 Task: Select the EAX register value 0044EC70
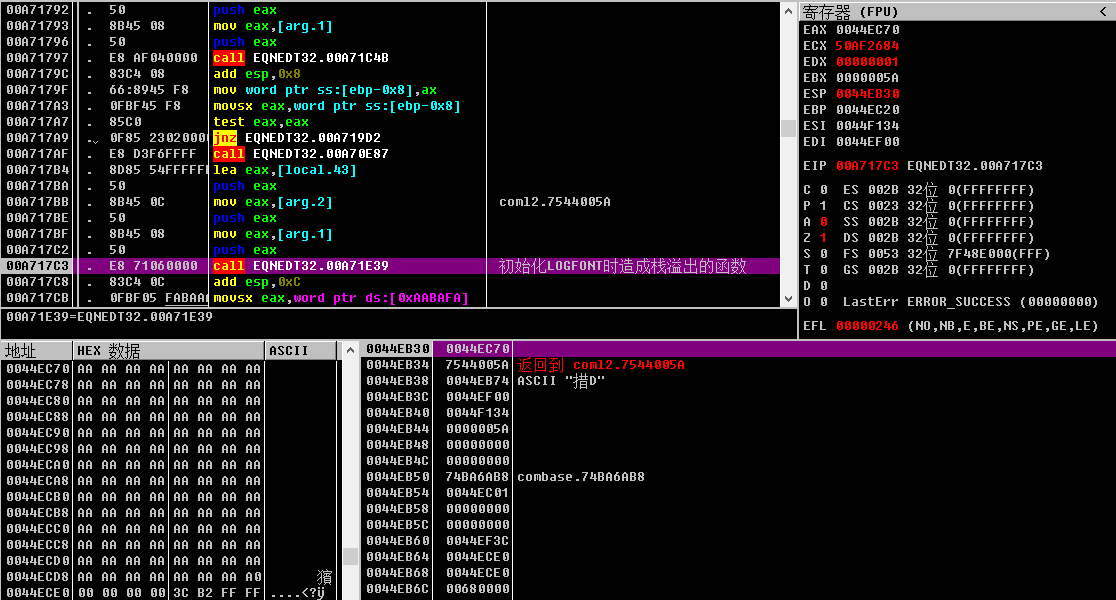tap(868, 30)
